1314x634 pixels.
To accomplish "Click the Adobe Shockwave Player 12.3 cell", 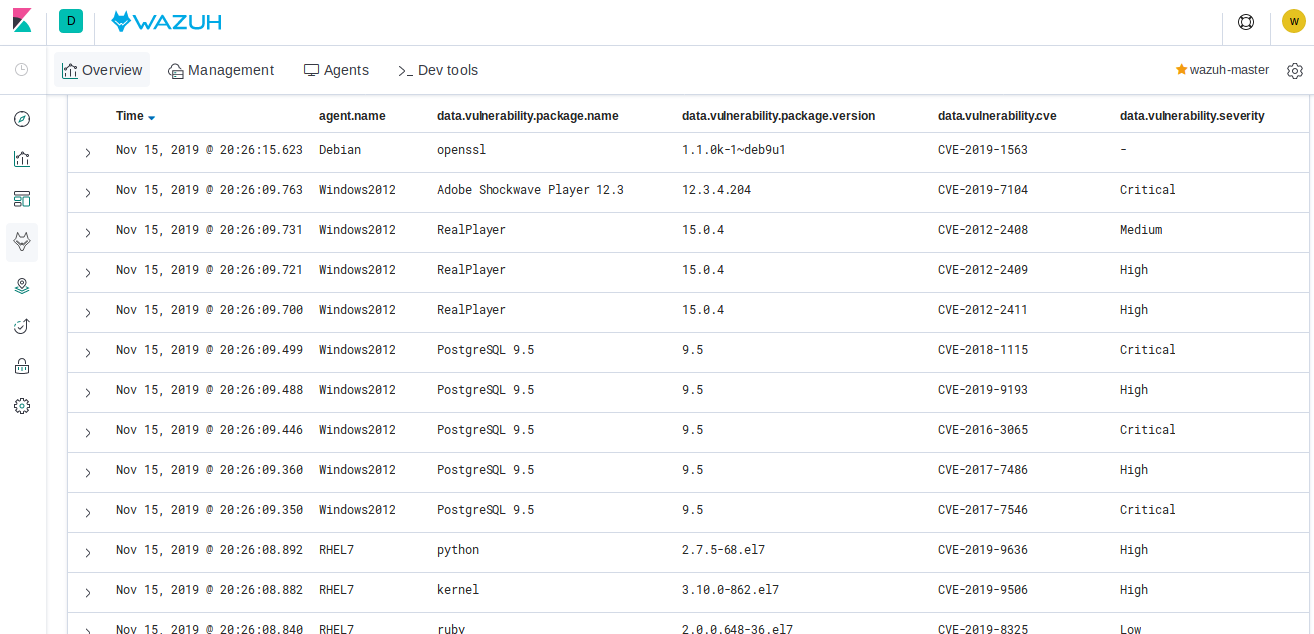I will pyautogui.click(x=530, y=190).
